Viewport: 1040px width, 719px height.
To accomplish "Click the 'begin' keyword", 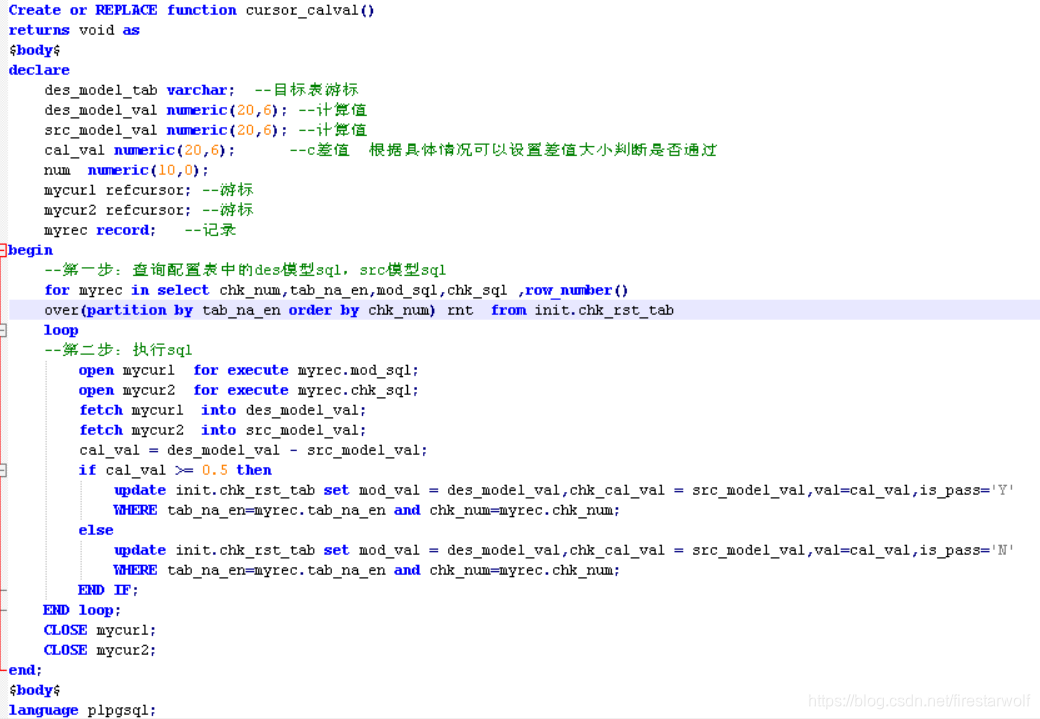I will pyautogui.click(x=31, y=250).
